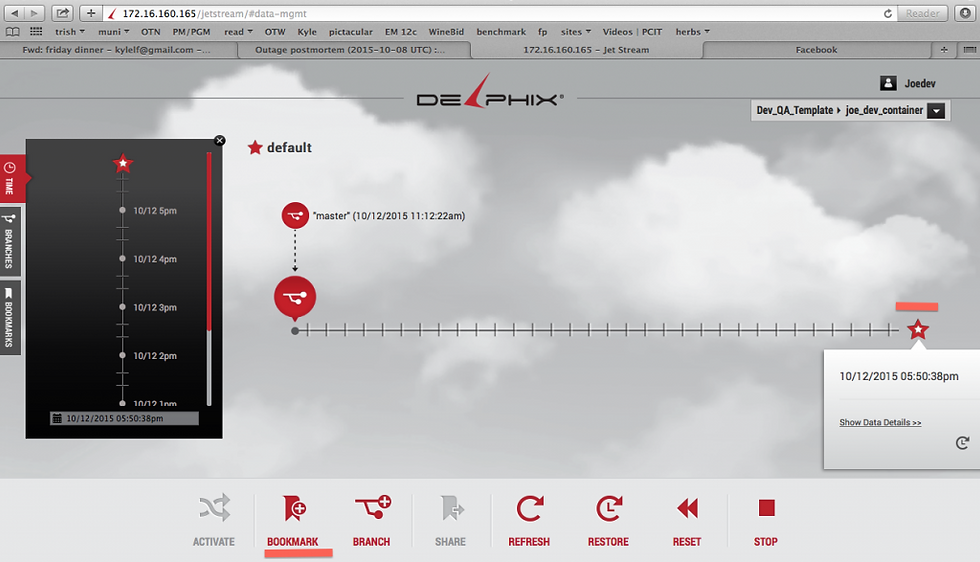
Task: Click the Joedev username
Action: (919, 83)
